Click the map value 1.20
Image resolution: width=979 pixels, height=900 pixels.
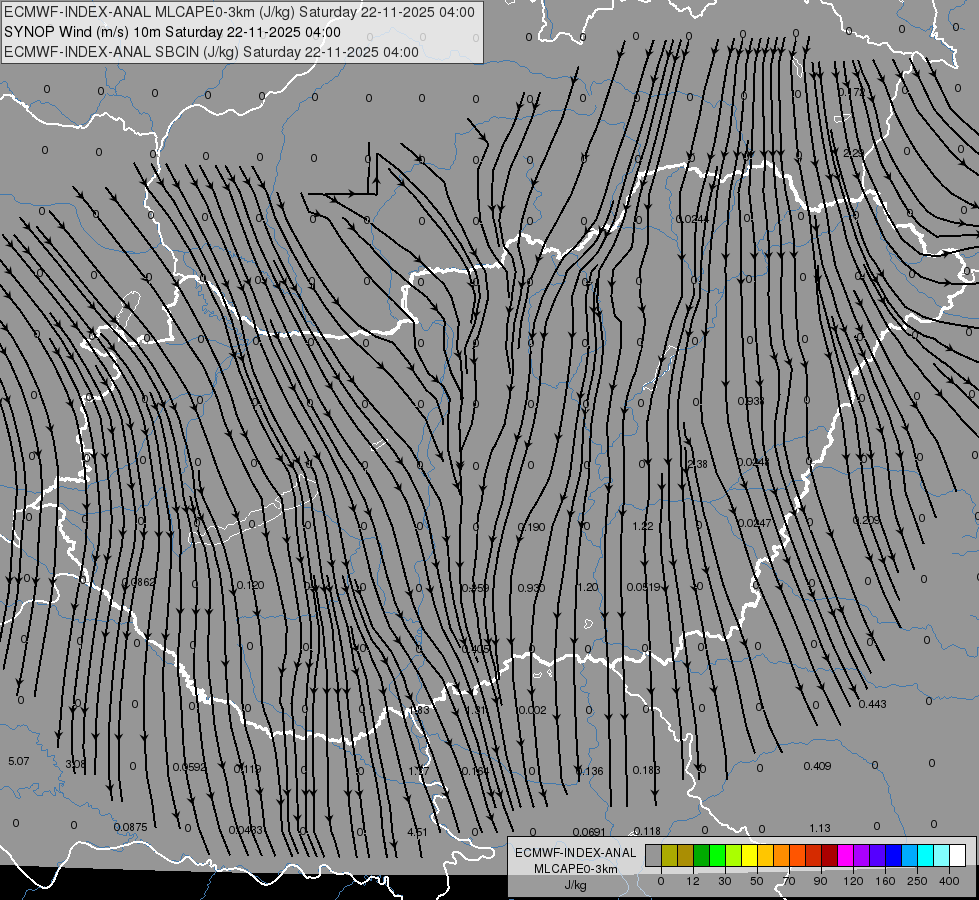point(587,587)
